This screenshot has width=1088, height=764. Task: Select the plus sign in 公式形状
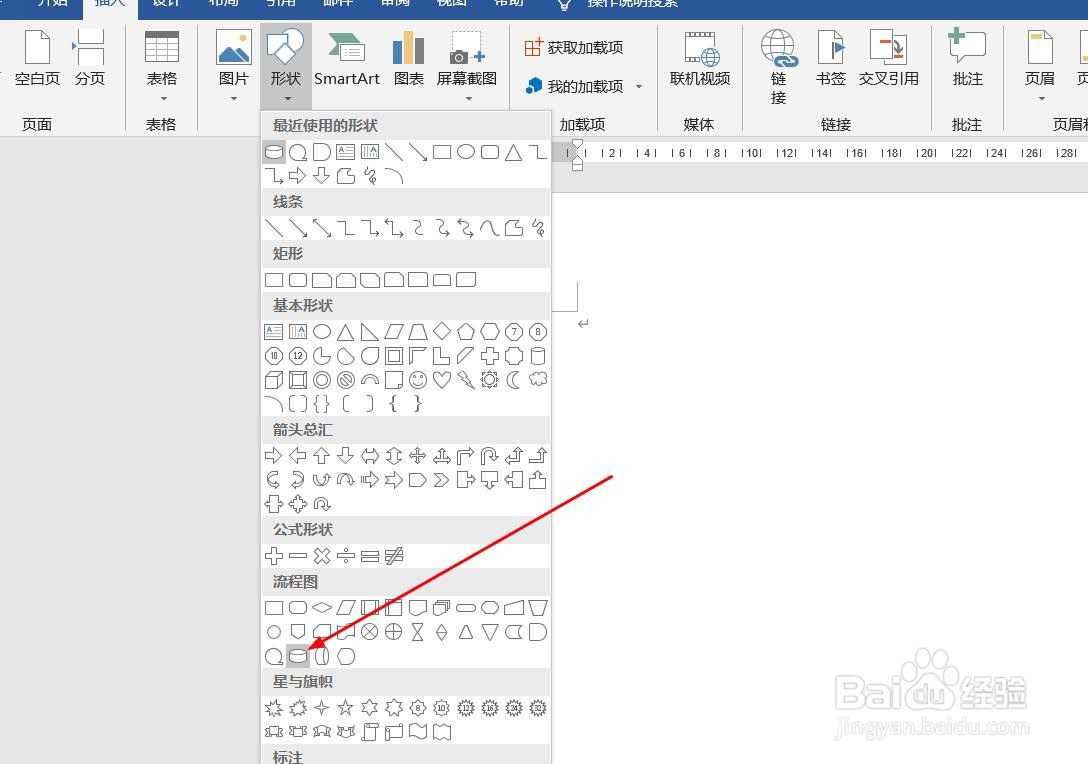pyautogui.click(x=274, y=556)
